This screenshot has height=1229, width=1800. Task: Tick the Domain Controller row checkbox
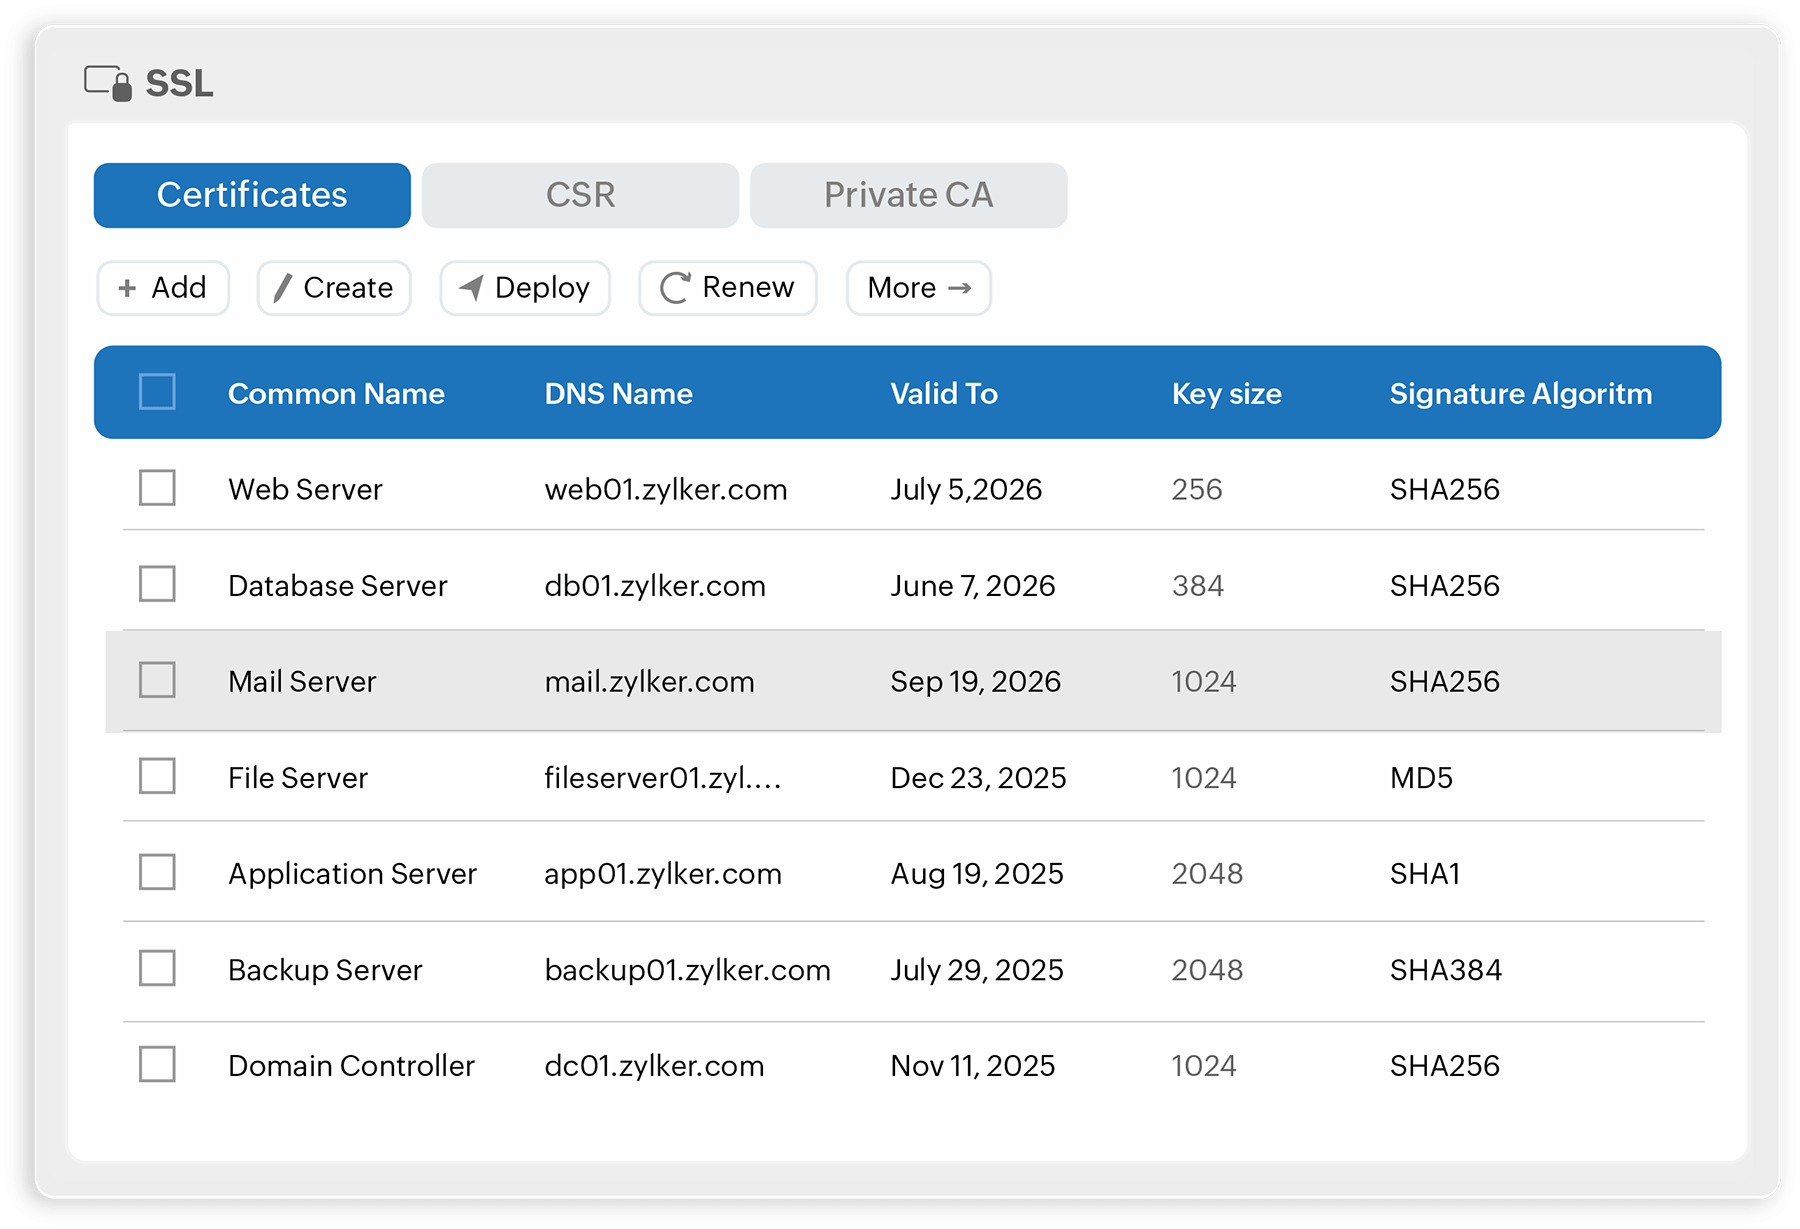coord(157,1064)
